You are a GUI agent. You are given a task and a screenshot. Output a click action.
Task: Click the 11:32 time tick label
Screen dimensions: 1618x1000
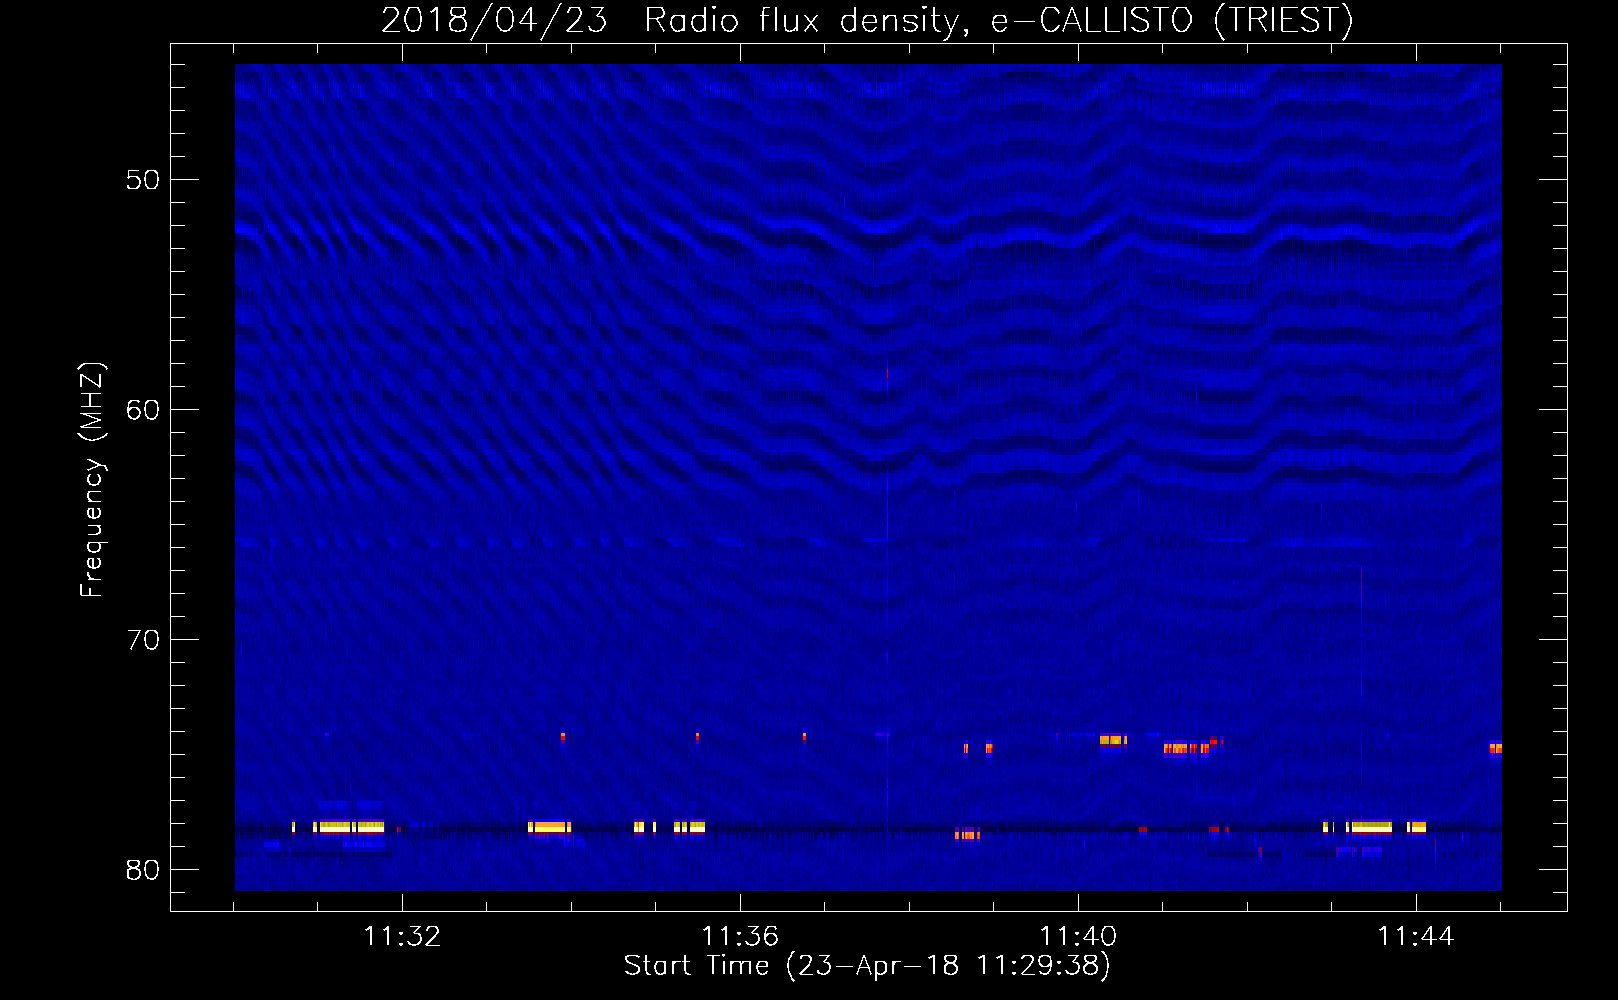pos(402,936)
